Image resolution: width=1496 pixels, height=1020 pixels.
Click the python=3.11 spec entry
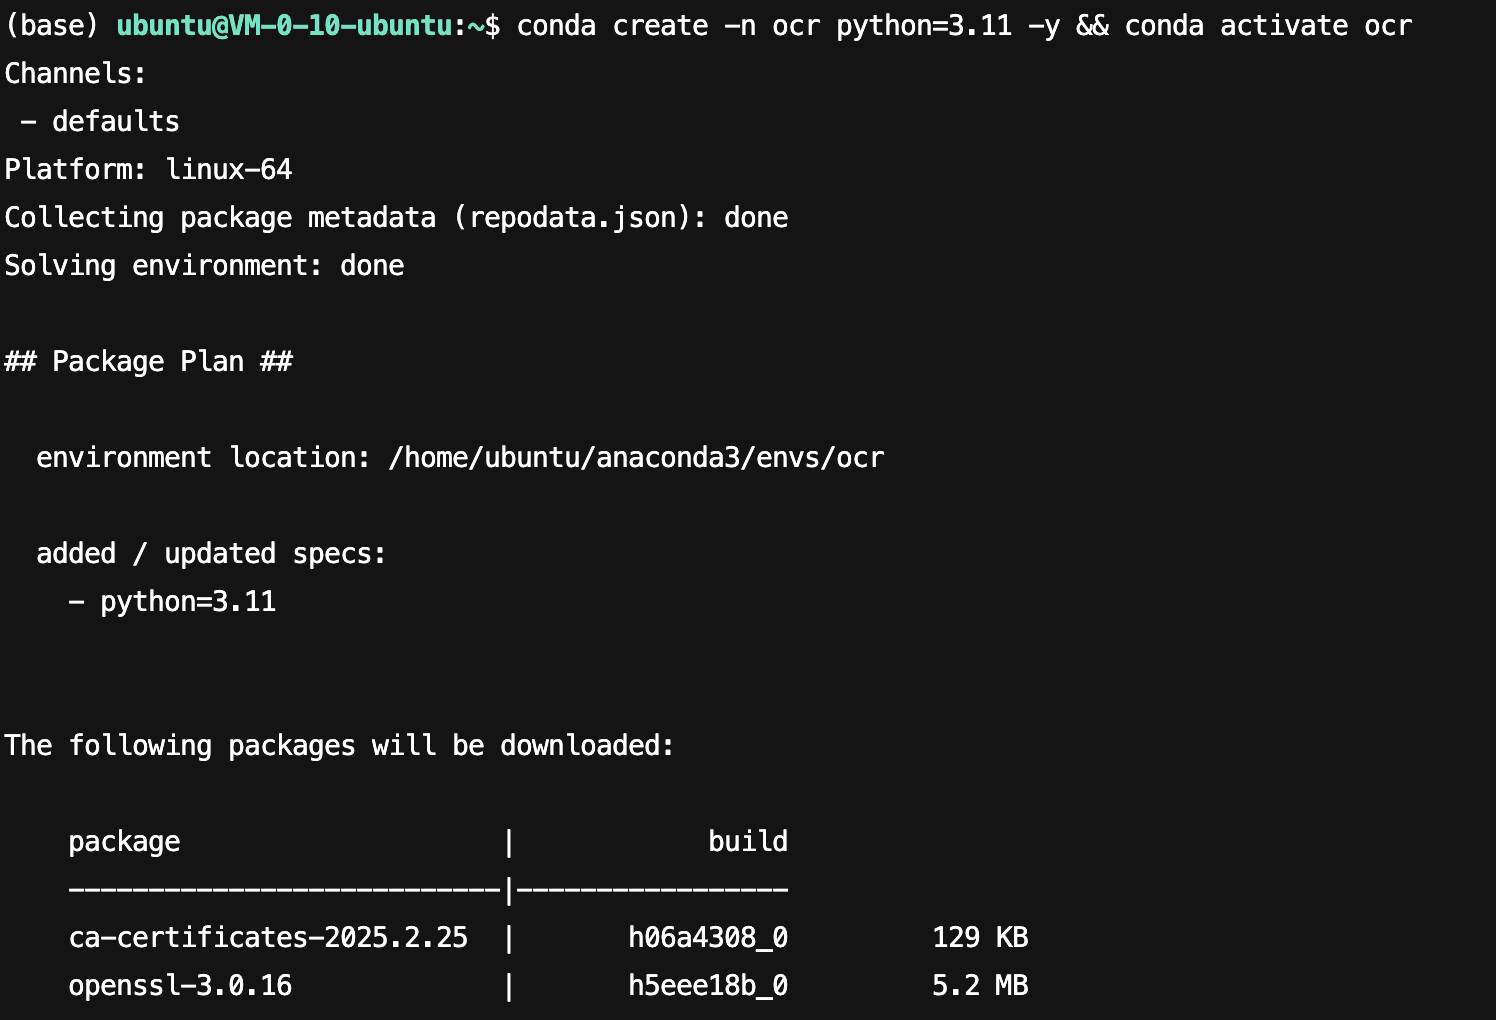tap(188, 601)
